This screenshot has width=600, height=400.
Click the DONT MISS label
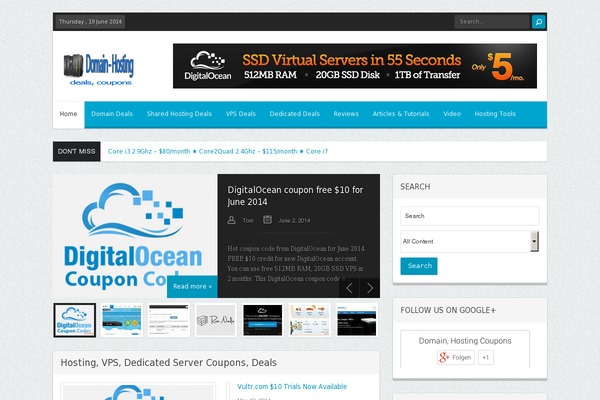click(x=77, y=152)
